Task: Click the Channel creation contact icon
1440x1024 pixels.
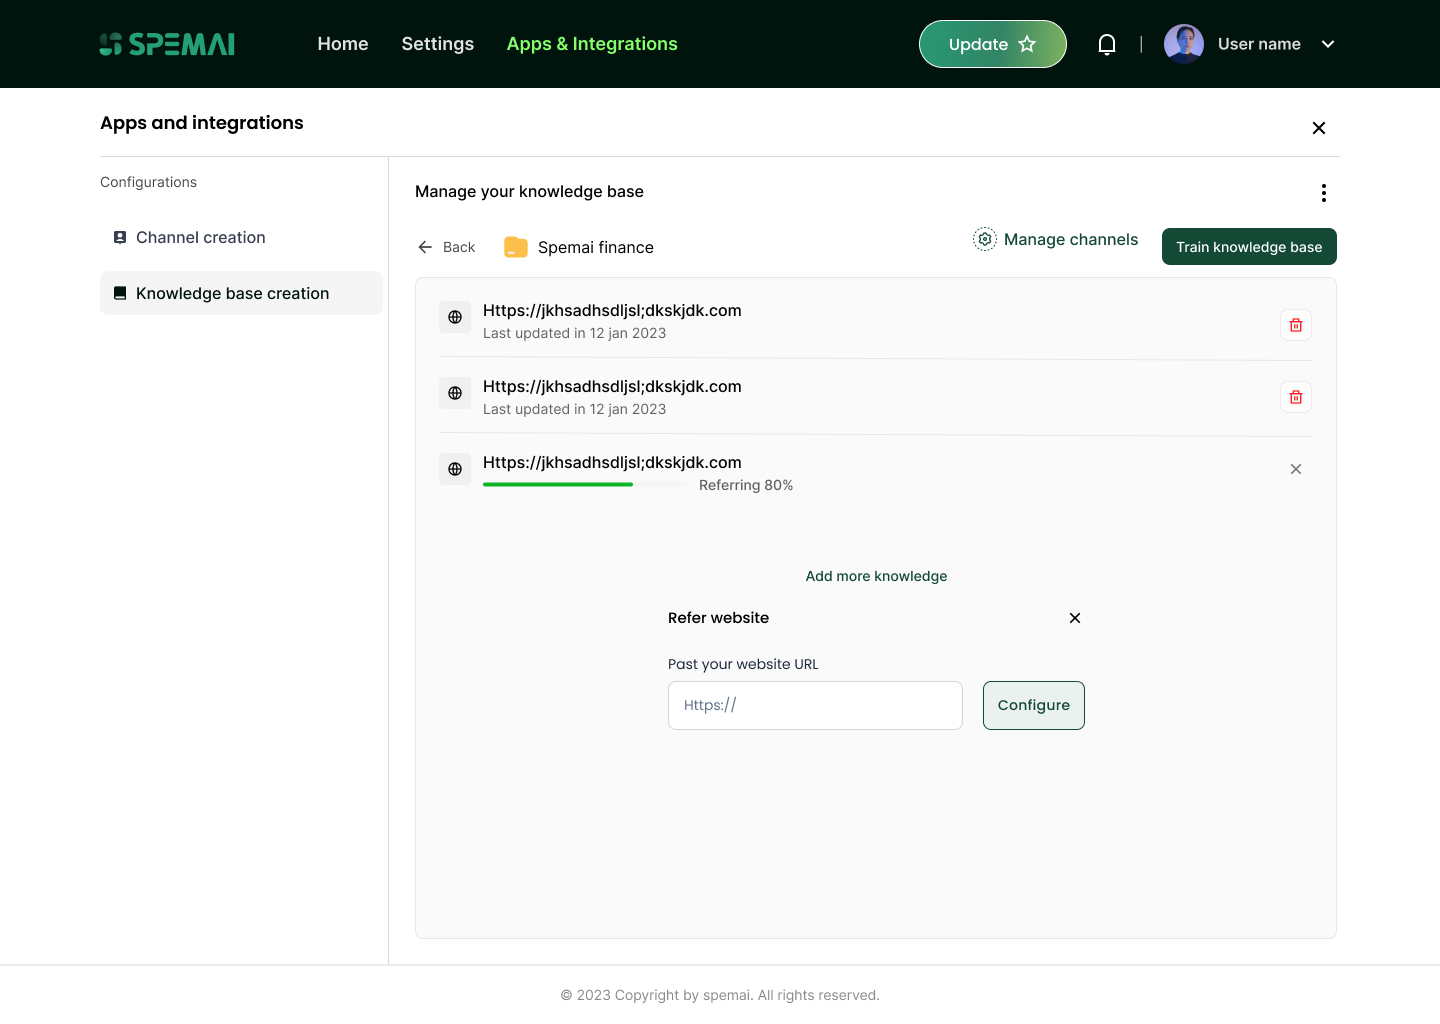Action: click(x=120, y=237)
